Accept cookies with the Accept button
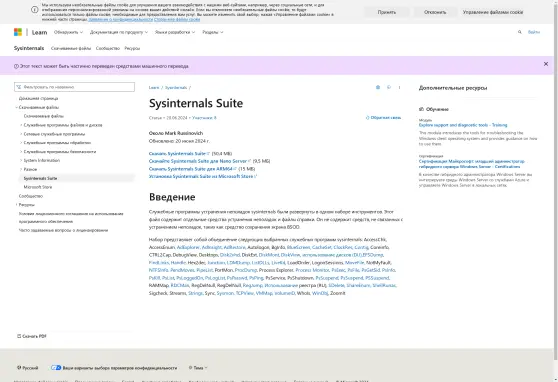 click(x=387, y=12)
